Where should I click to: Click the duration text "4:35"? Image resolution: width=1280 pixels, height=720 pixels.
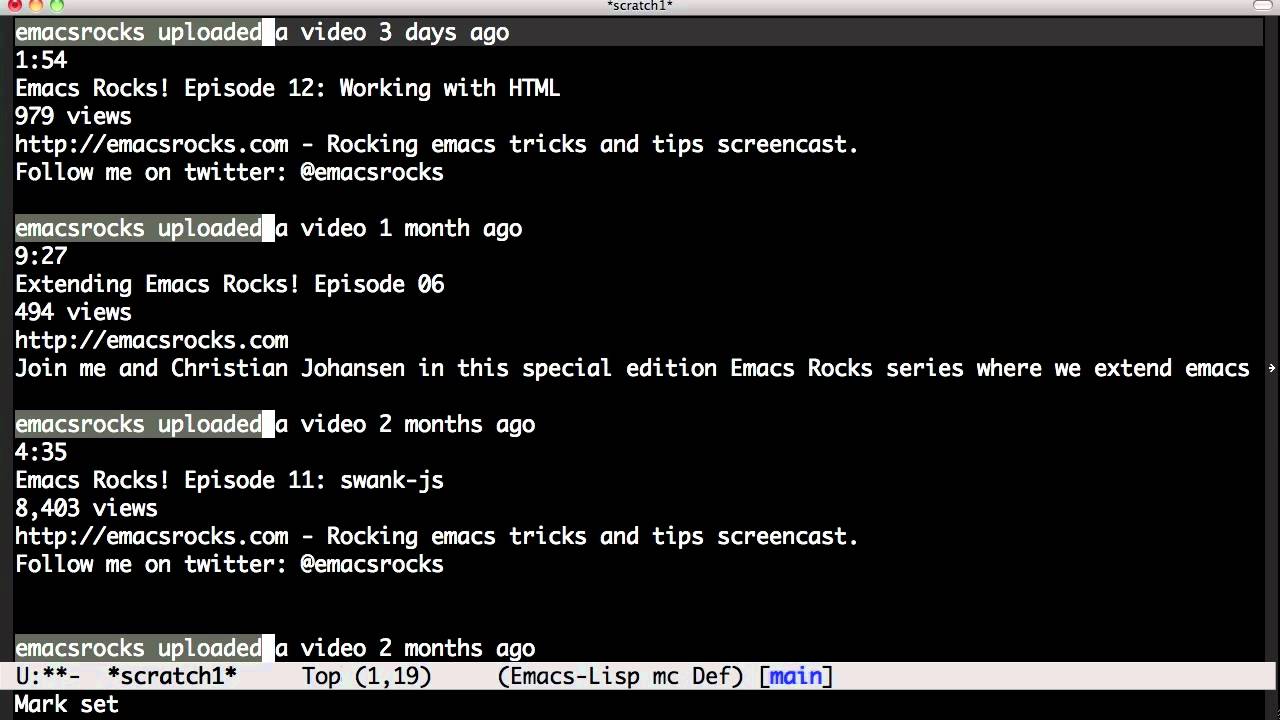pos(41,452)
